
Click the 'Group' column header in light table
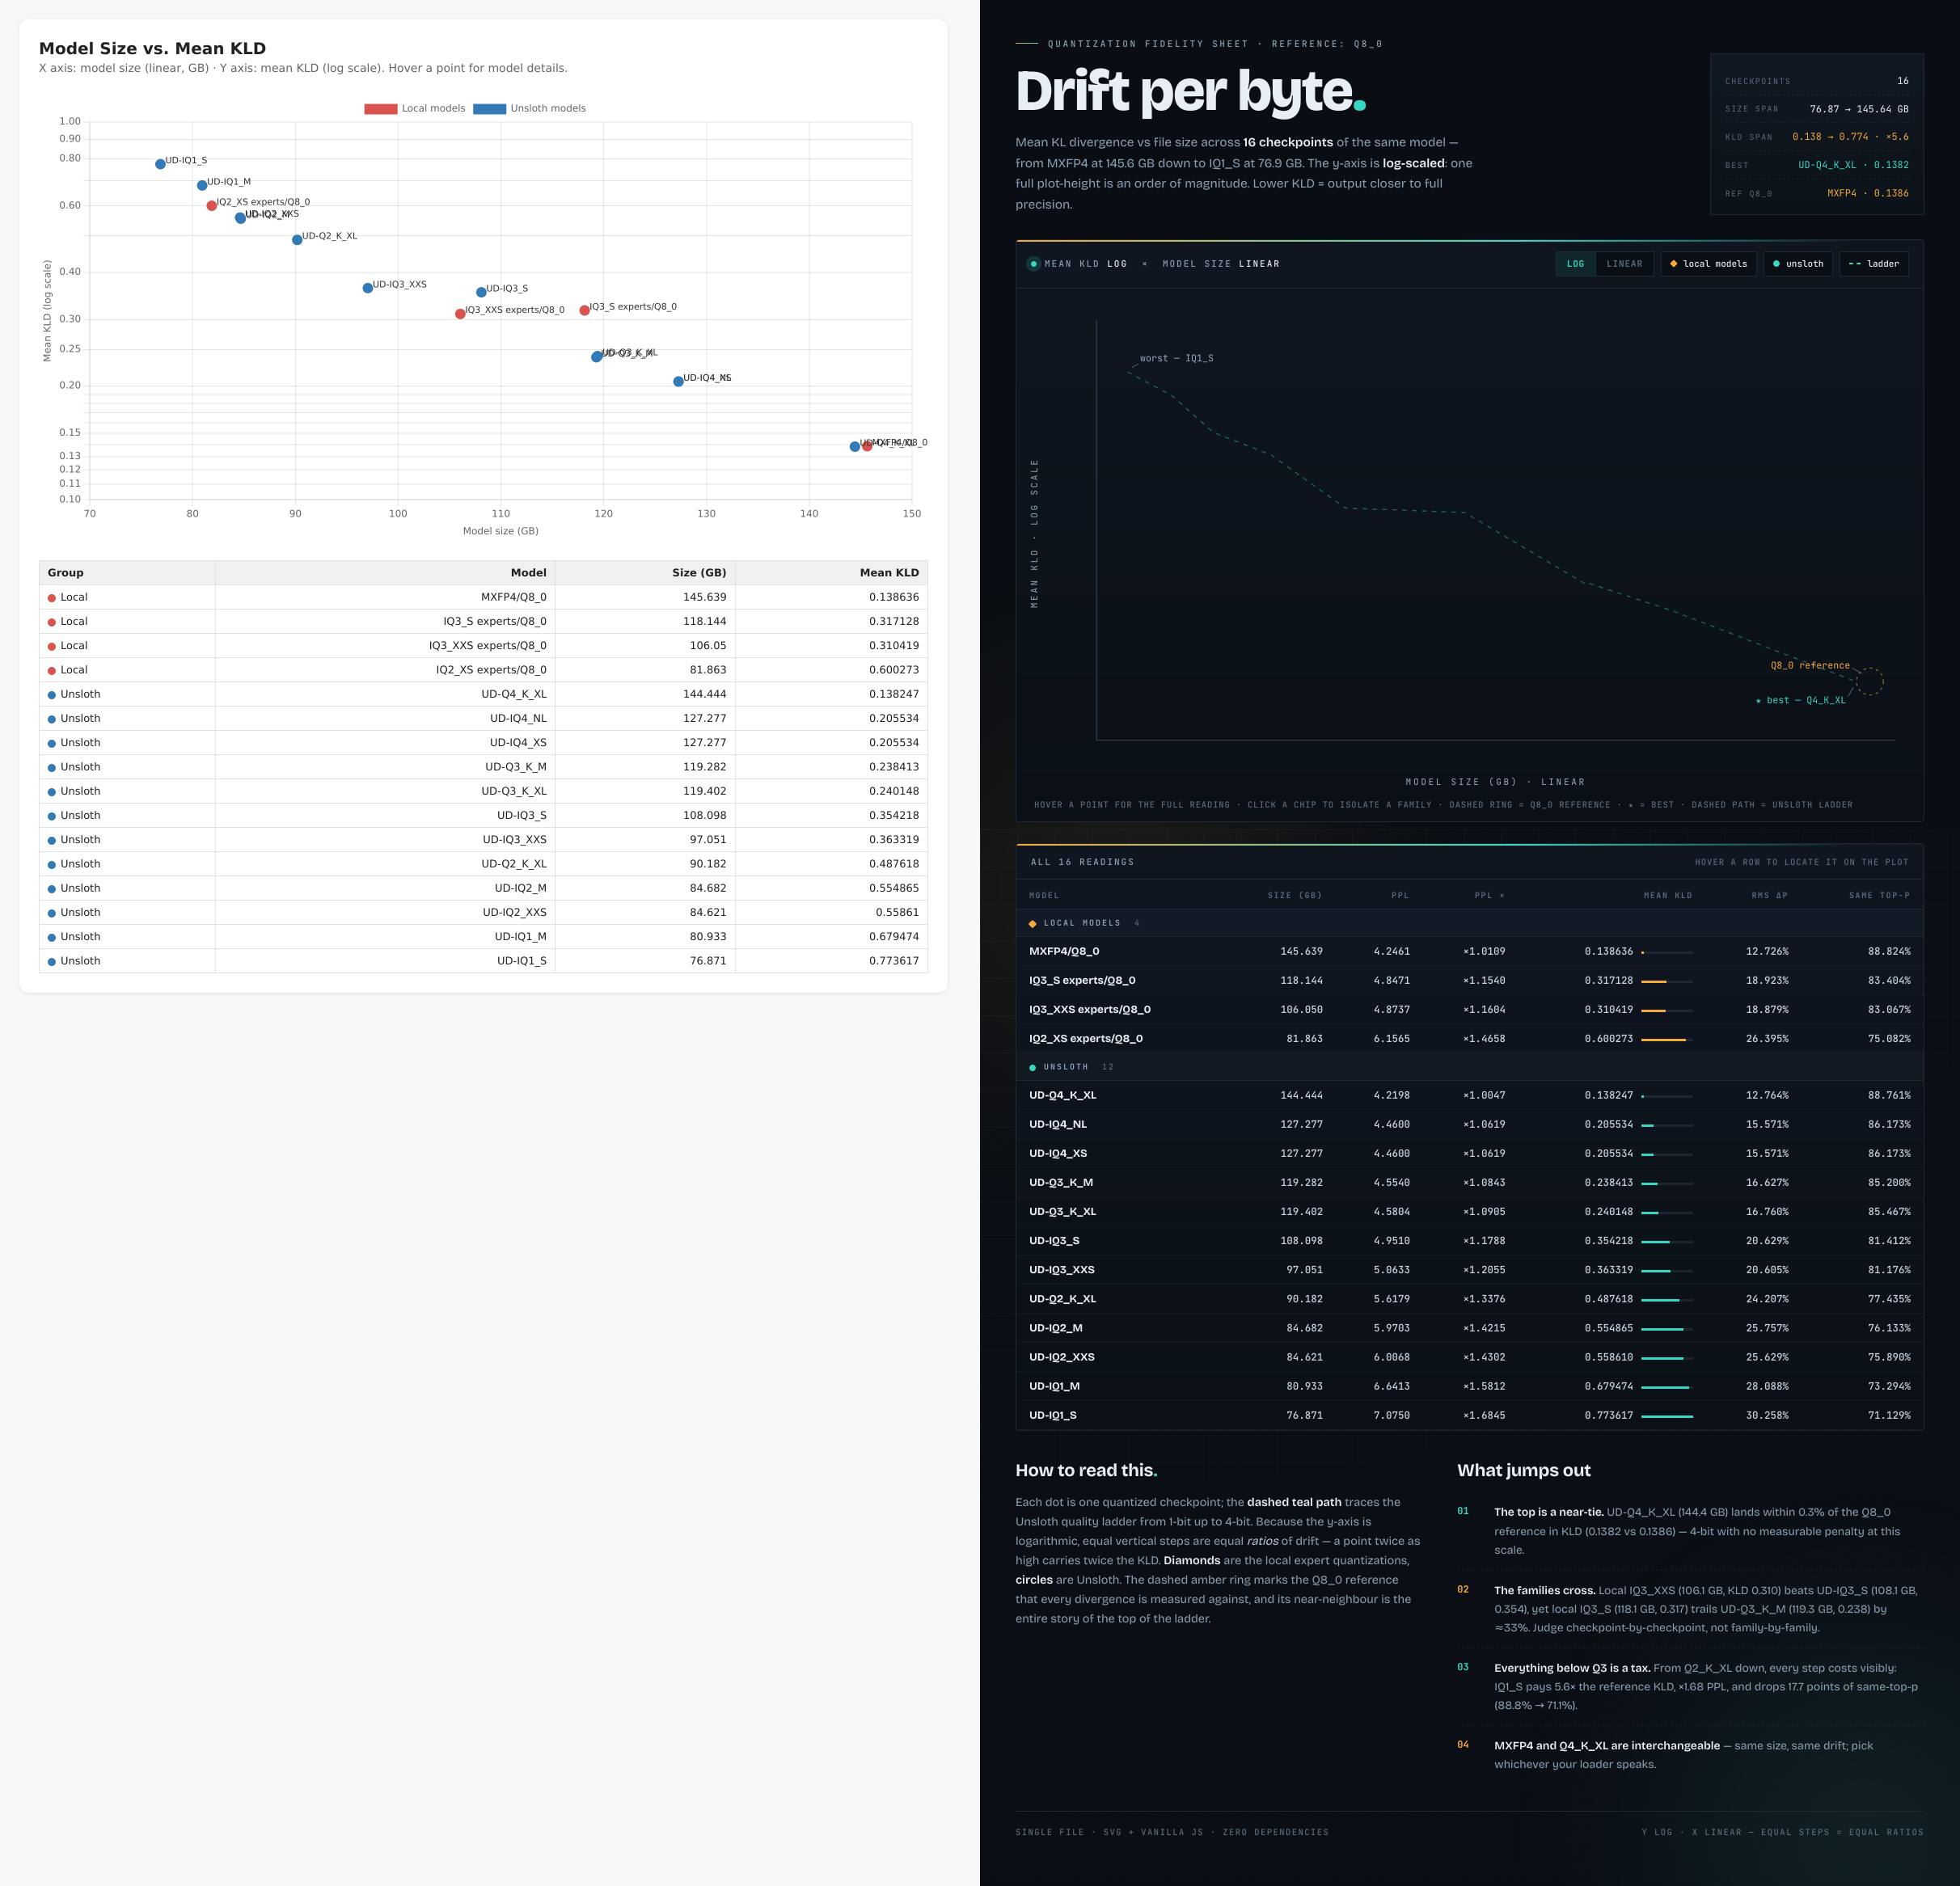coord(127,573)
